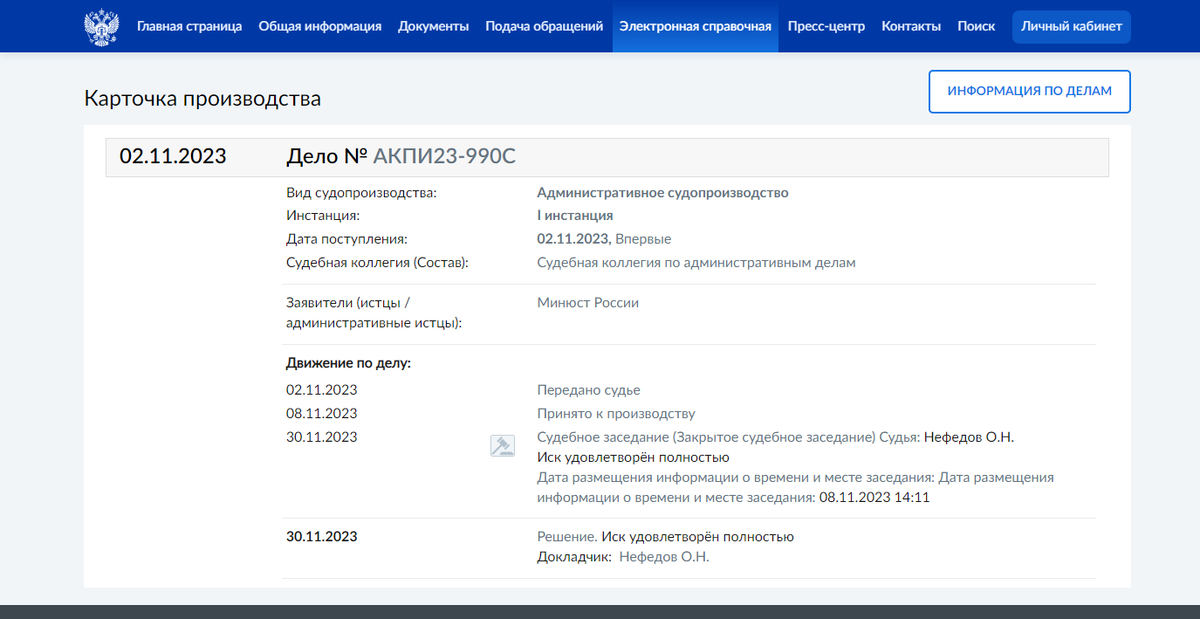Click Докладчик Нефедов О.Н. link
Image resolution: width=1200 pixels, height=619 pixels.
(664, 557)
